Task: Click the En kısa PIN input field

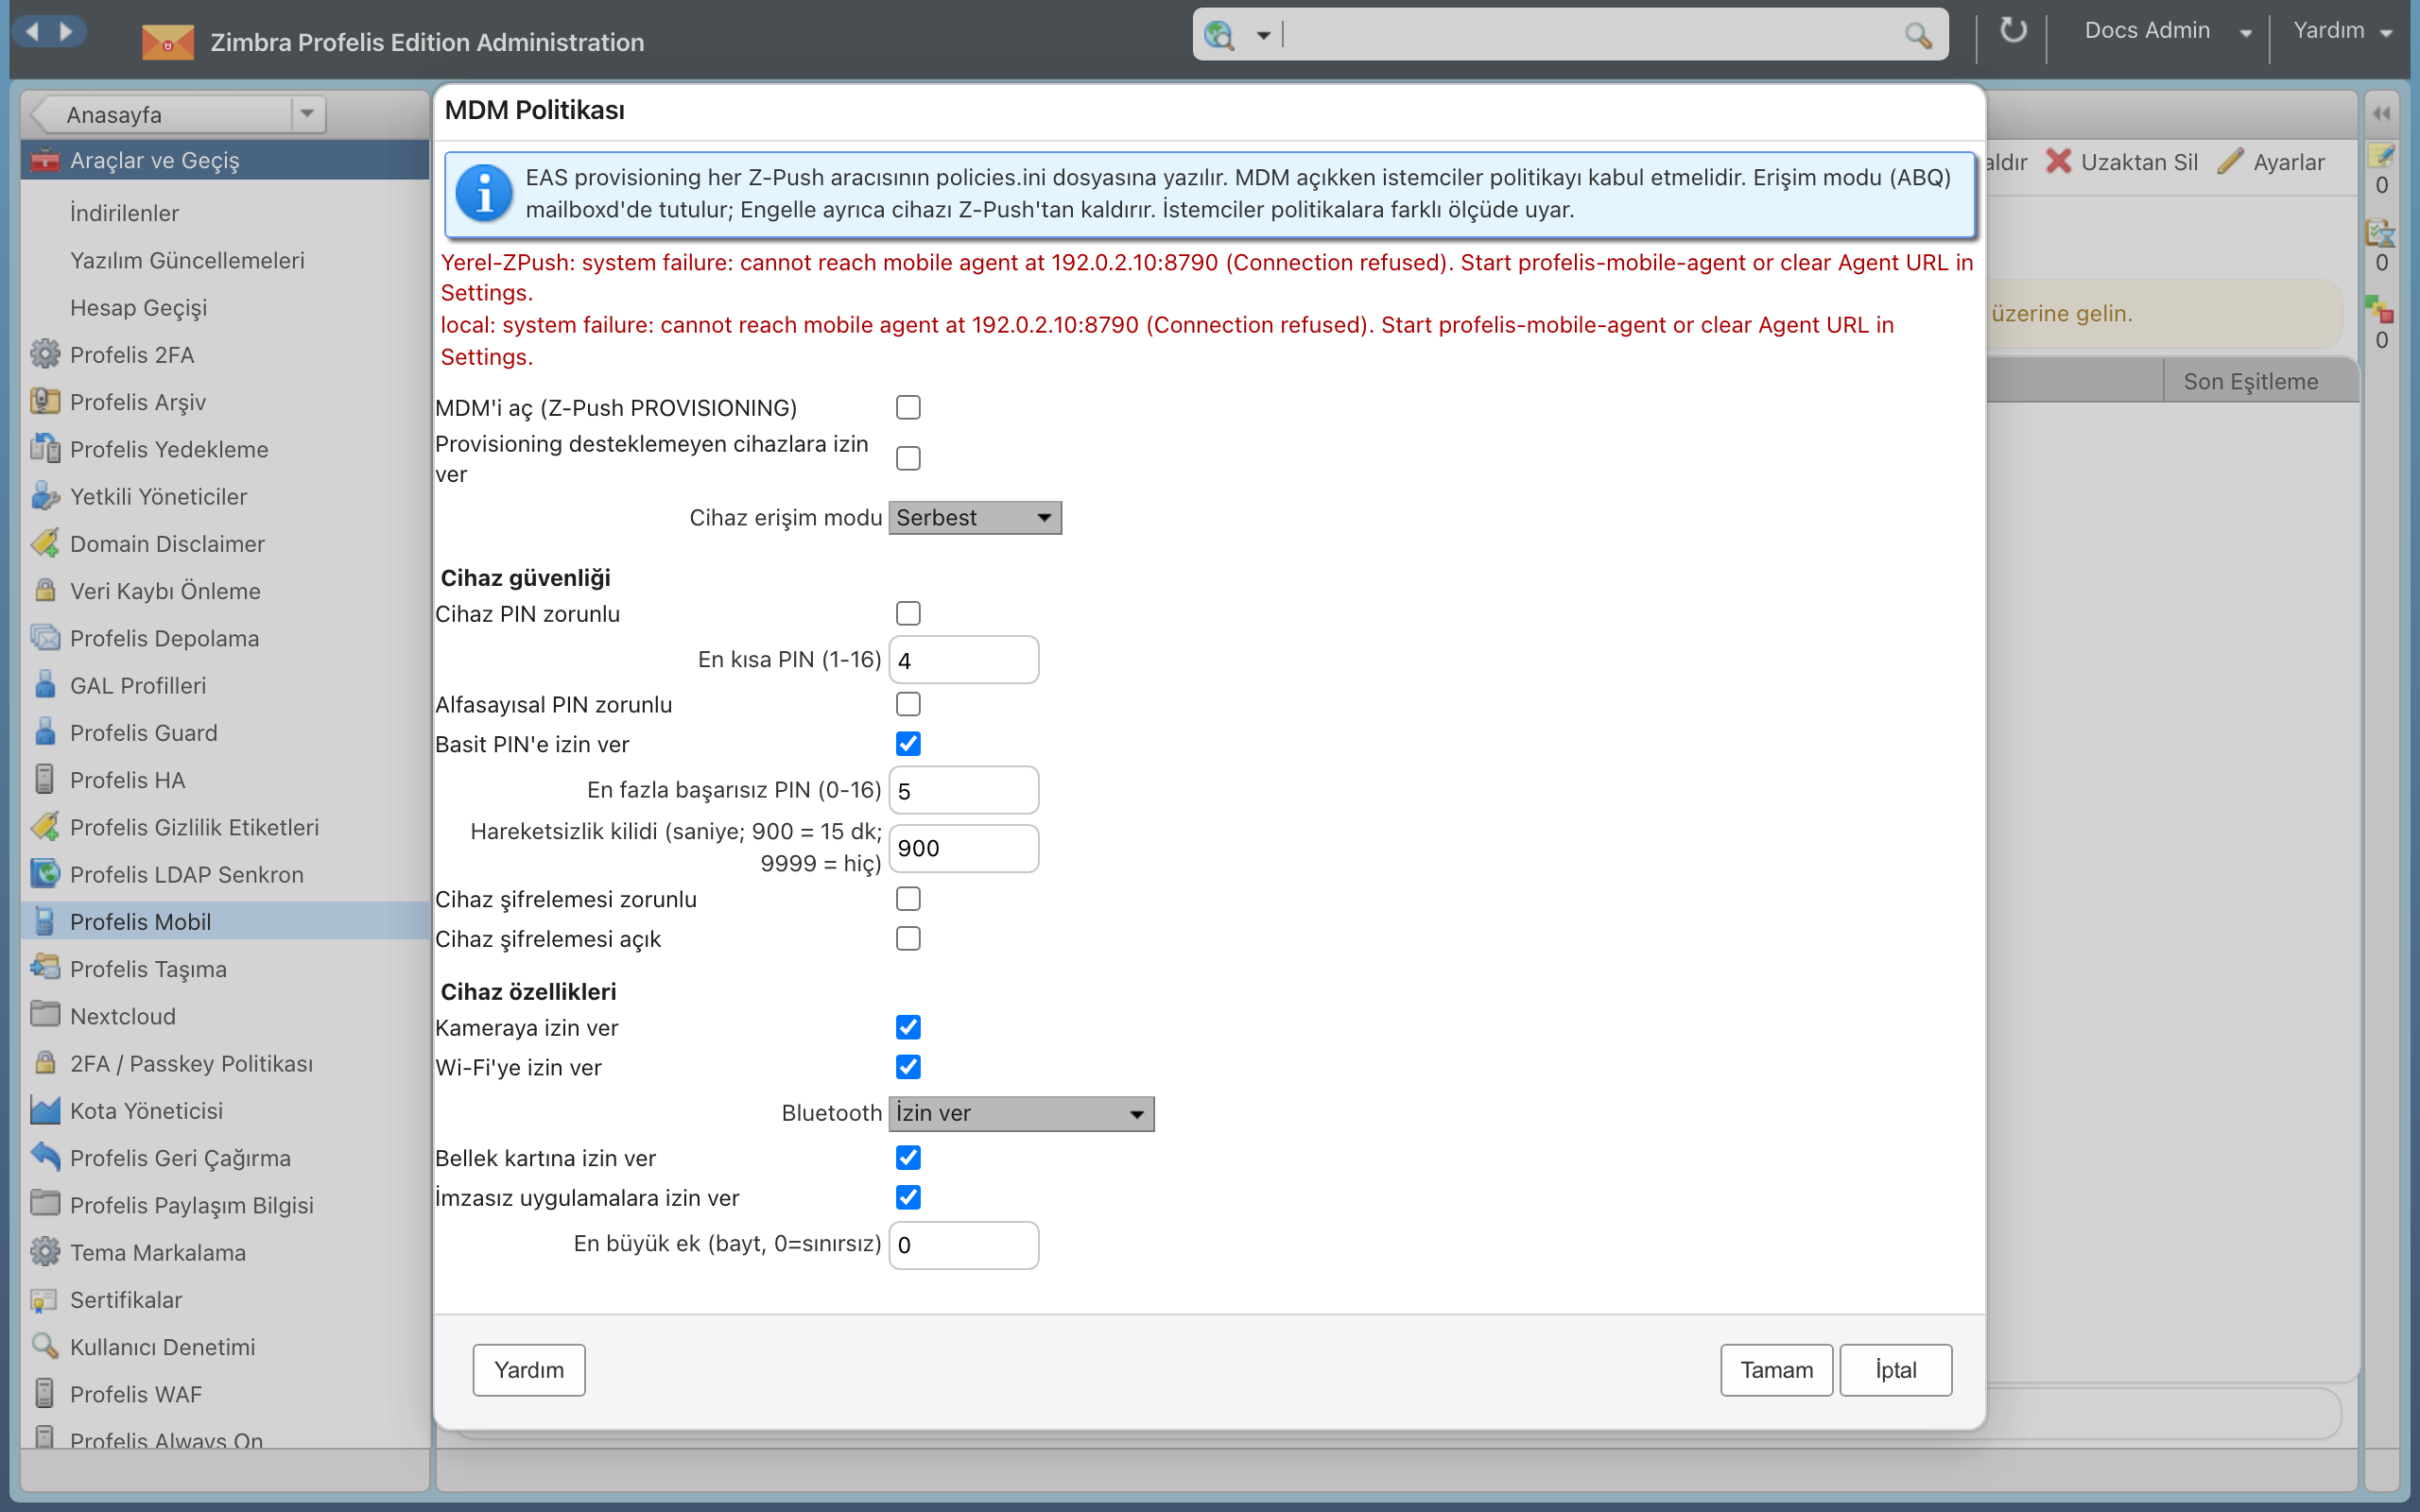Action: click(x=964, y=660)
